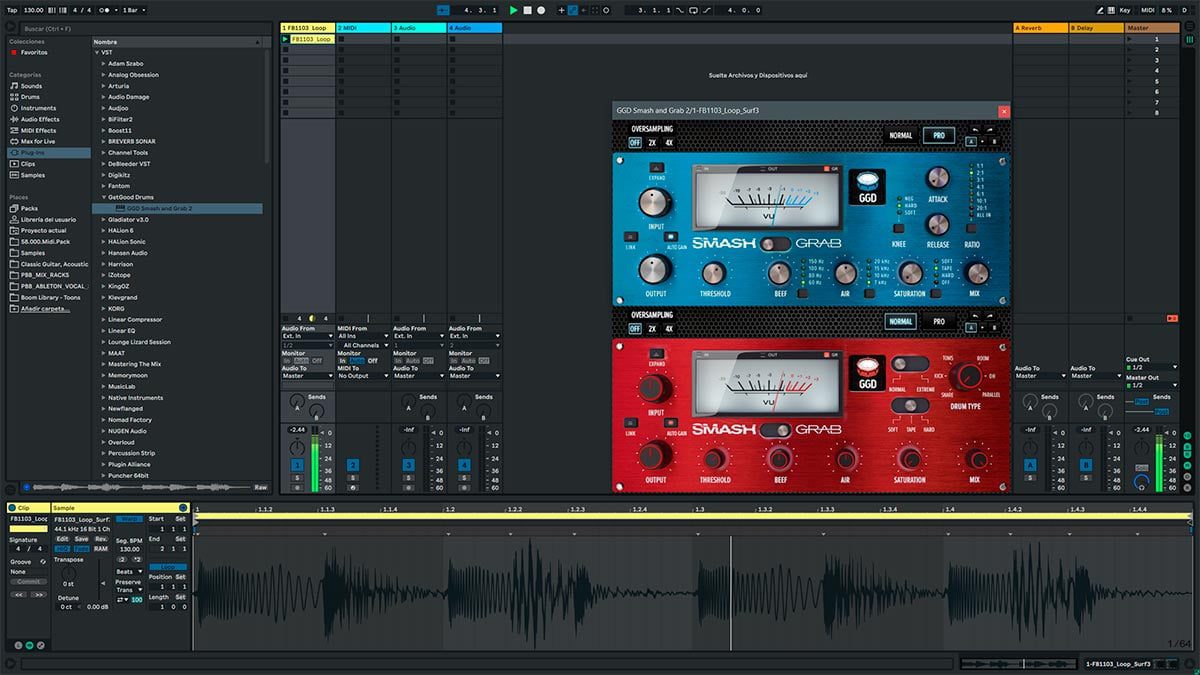Open track 2 MIDI From dropdown

click(x=363, y=336)
